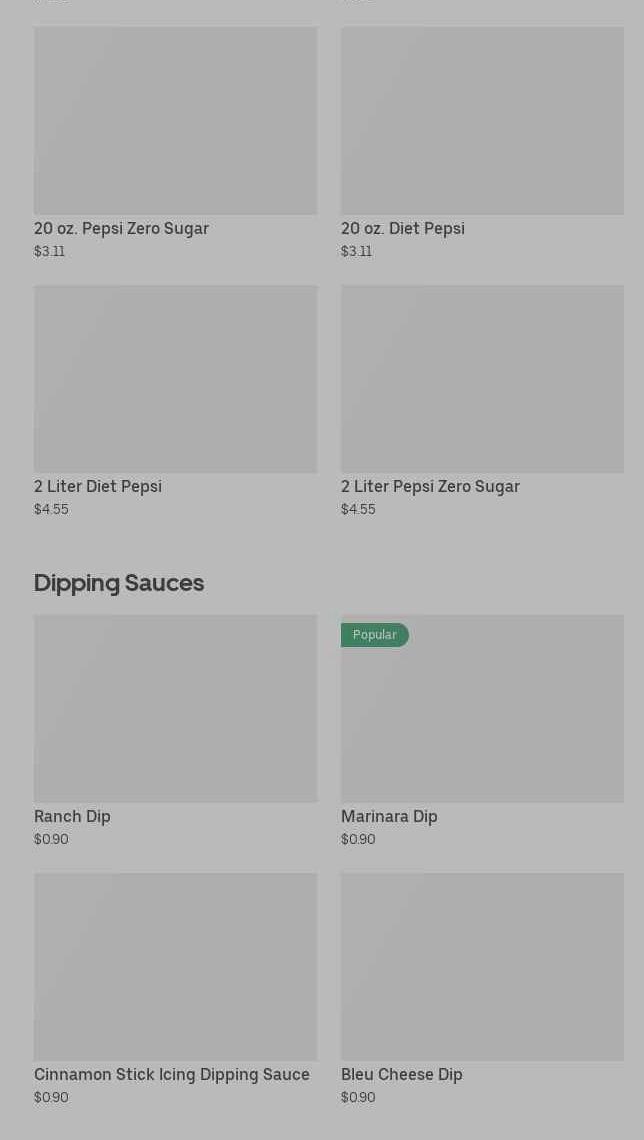644x1140 pixels.
Task: Choose the "2 Liter Pepsi Zero Sugar" title
Action: (430, 486)
